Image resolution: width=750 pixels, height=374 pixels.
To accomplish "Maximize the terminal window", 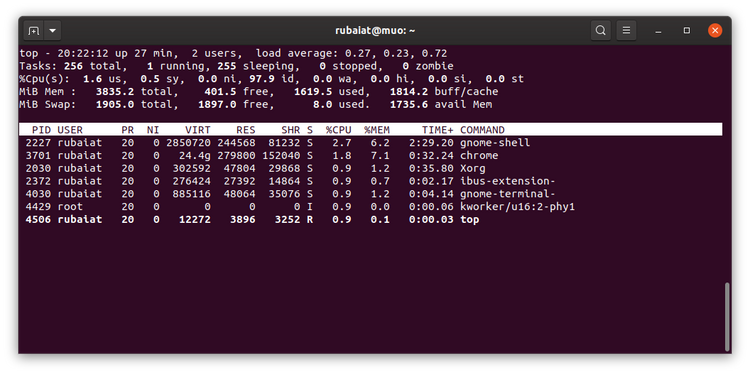I will coord(687,31).
